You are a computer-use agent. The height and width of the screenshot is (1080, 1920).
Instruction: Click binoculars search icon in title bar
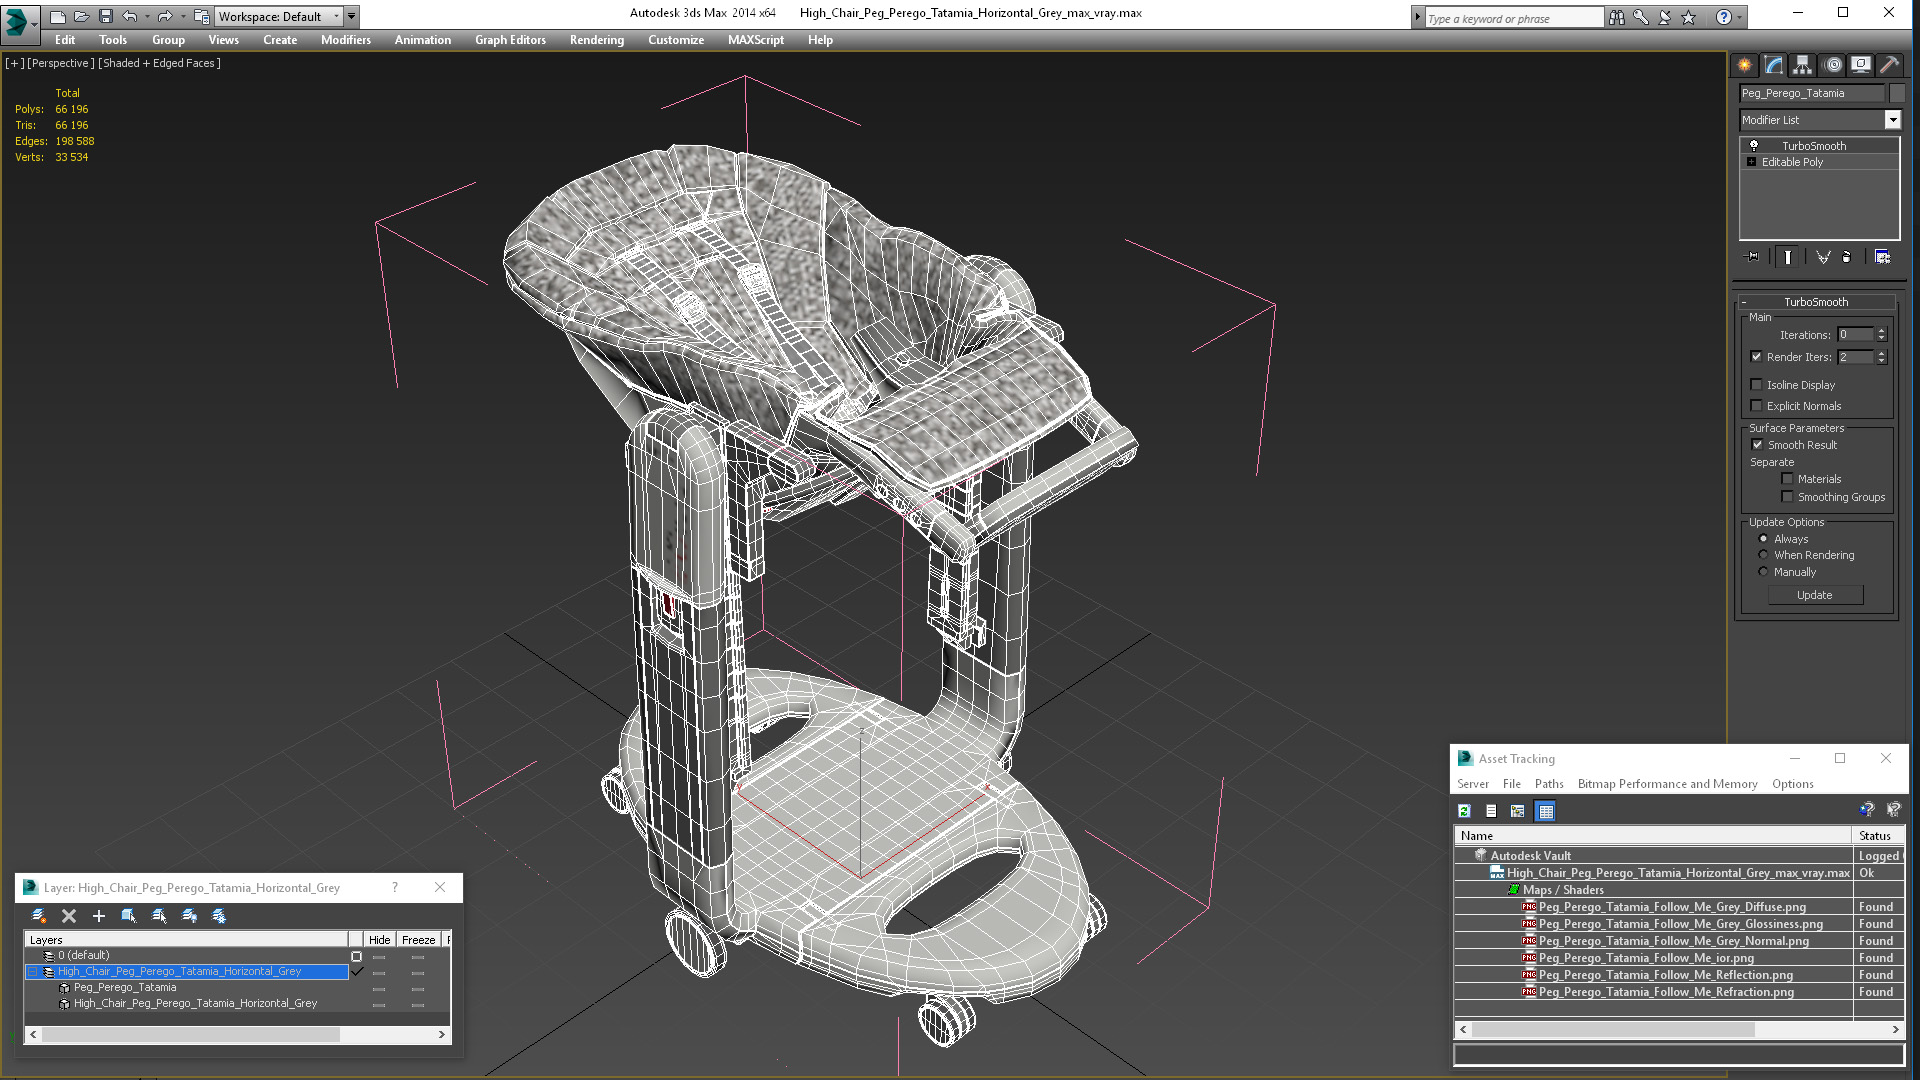[x=1616, y=17]
